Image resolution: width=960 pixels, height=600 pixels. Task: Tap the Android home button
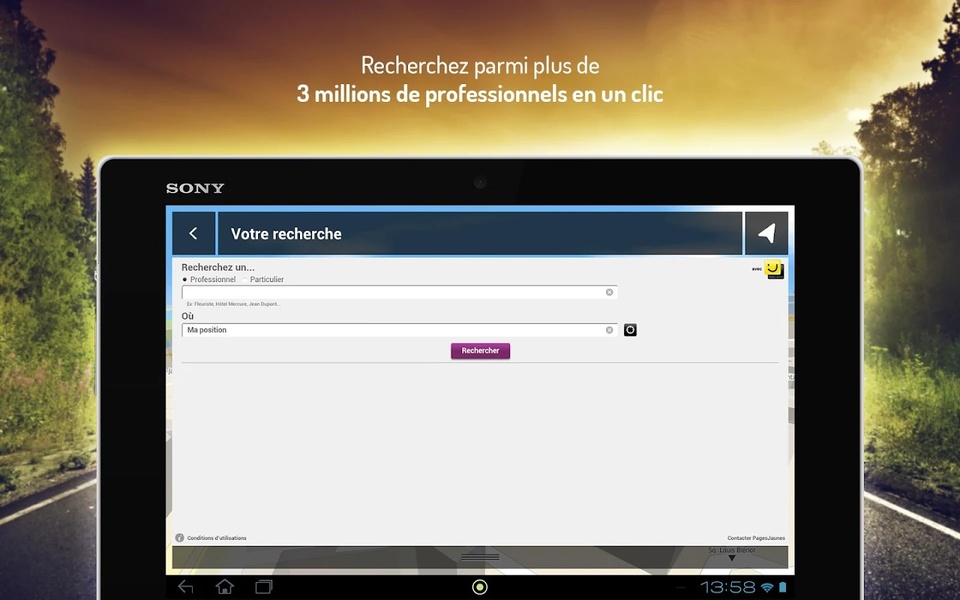tap(225, 587)
